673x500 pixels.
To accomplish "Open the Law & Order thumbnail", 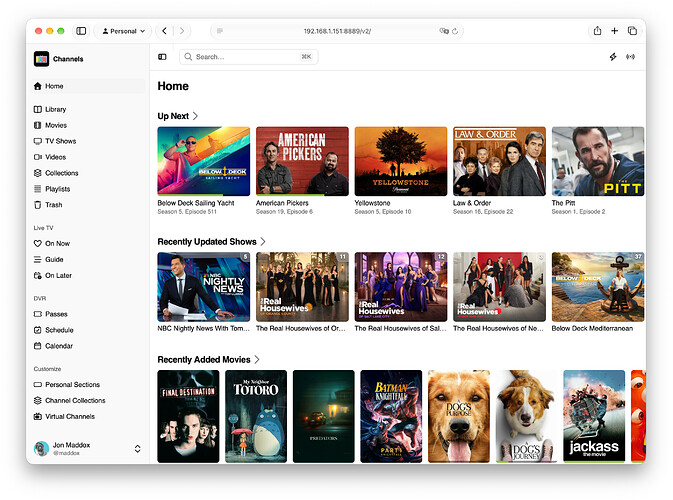I will (x=500, y=161).
